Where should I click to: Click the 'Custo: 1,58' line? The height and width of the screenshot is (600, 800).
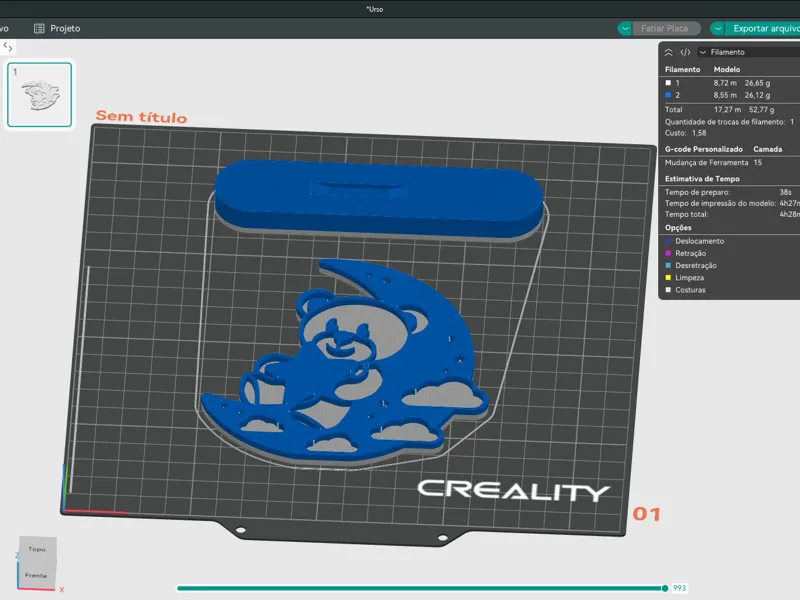685,133
